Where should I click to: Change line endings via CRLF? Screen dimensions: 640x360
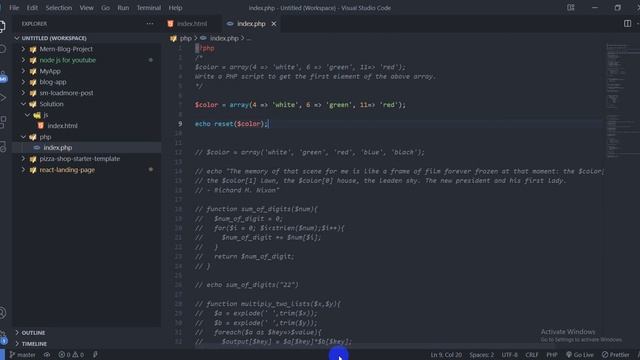click(x=532, y=355)
